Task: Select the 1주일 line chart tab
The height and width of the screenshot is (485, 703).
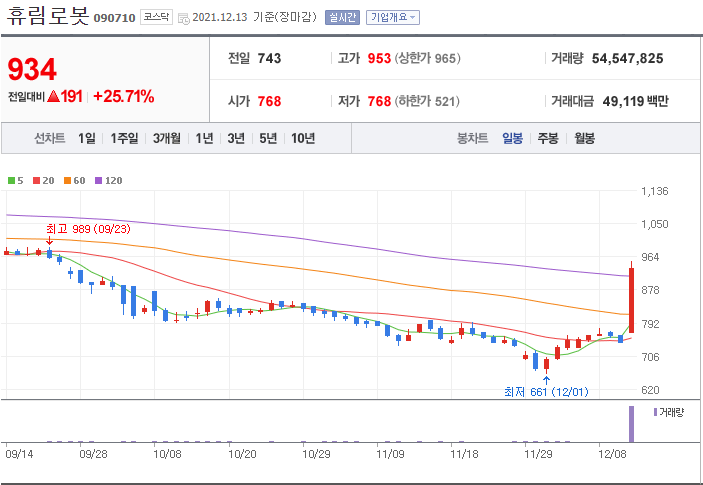Action: coord(124,138)
